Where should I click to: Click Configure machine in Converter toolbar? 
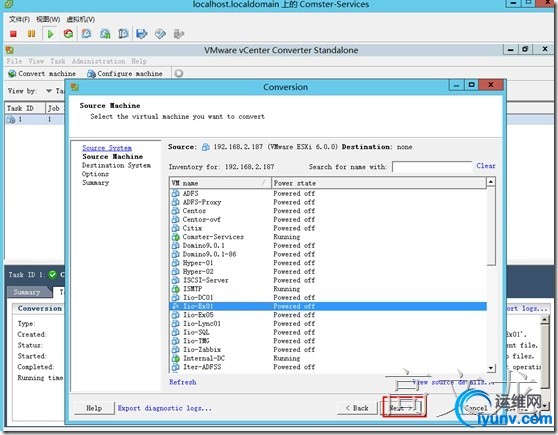[x=125, y=73]
